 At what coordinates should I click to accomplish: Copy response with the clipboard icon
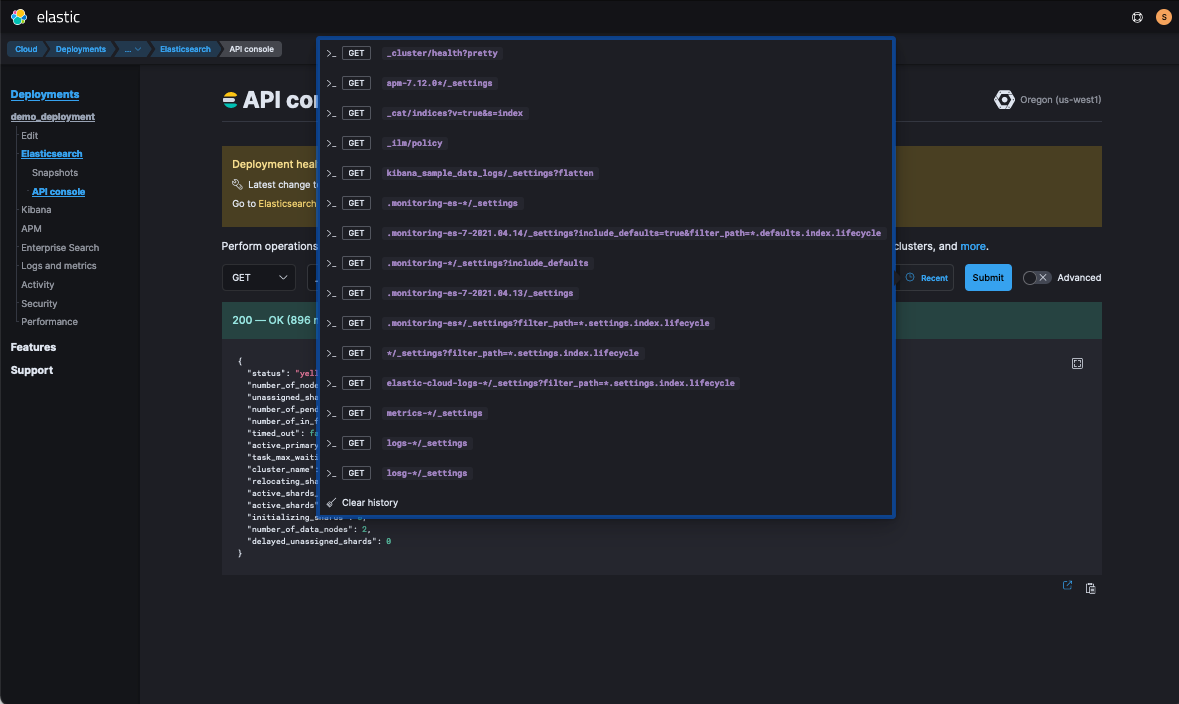point(1091,588)
